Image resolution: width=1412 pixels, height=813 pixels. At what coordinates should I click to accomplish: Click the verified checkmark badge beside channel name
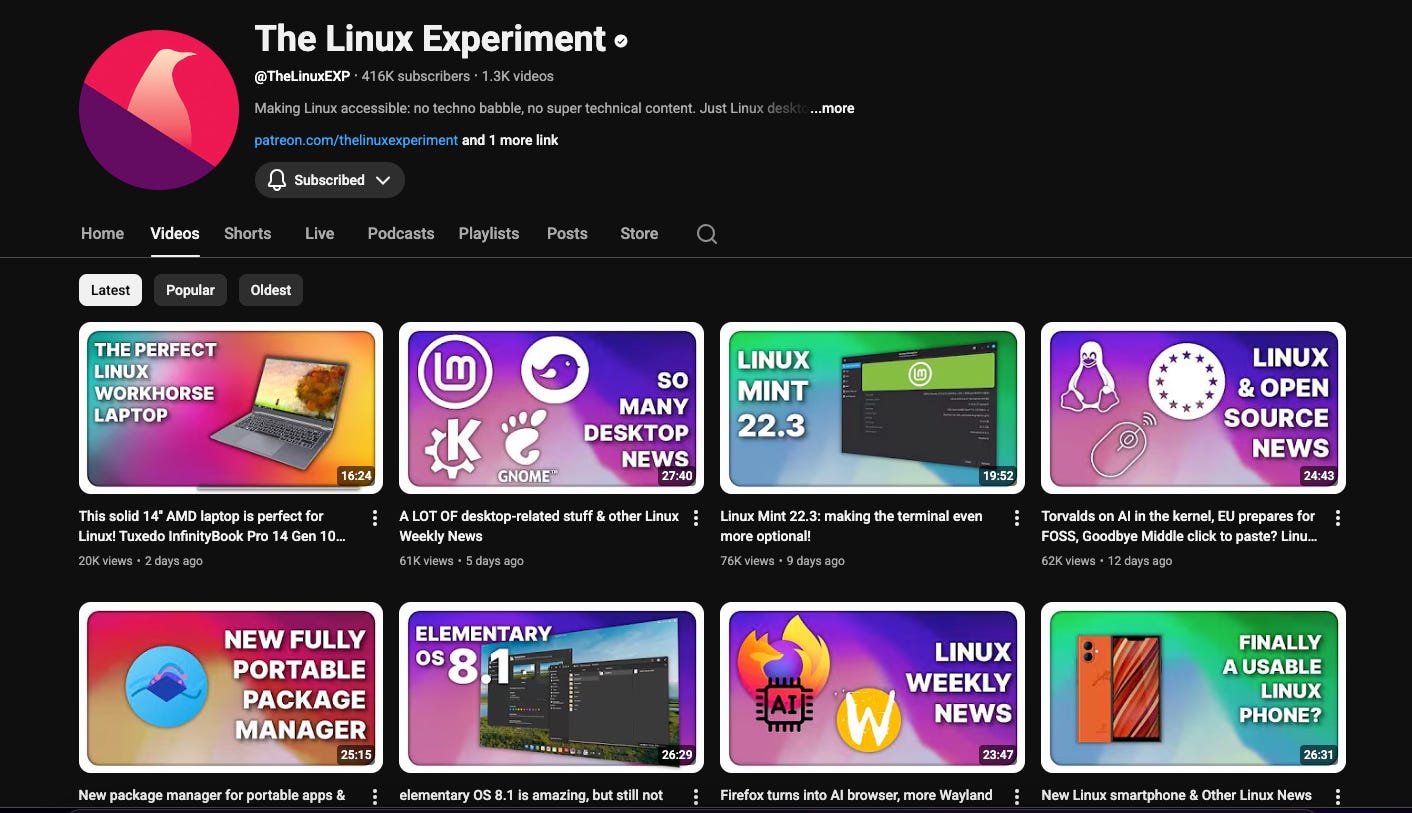pos(621,41)
